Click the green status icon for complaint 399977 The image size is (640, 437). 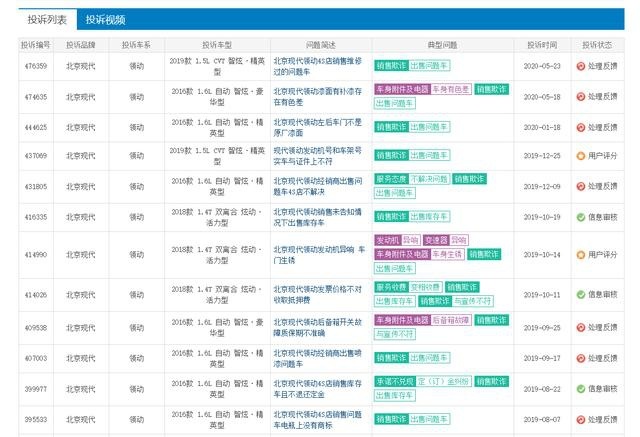coord(580,389)
